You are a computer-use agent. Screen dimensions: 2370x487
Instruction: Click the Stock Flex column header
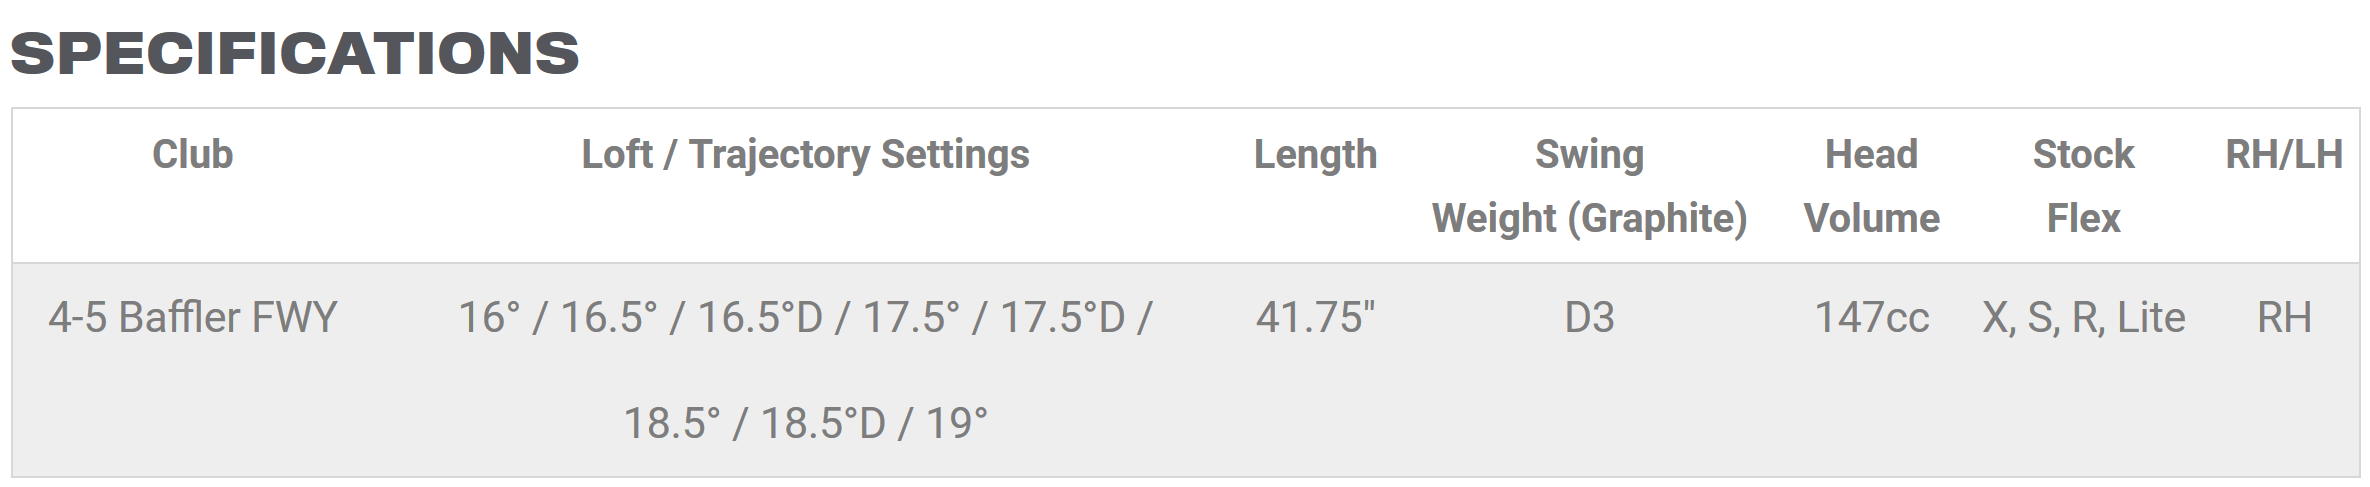click(2083, 187)
